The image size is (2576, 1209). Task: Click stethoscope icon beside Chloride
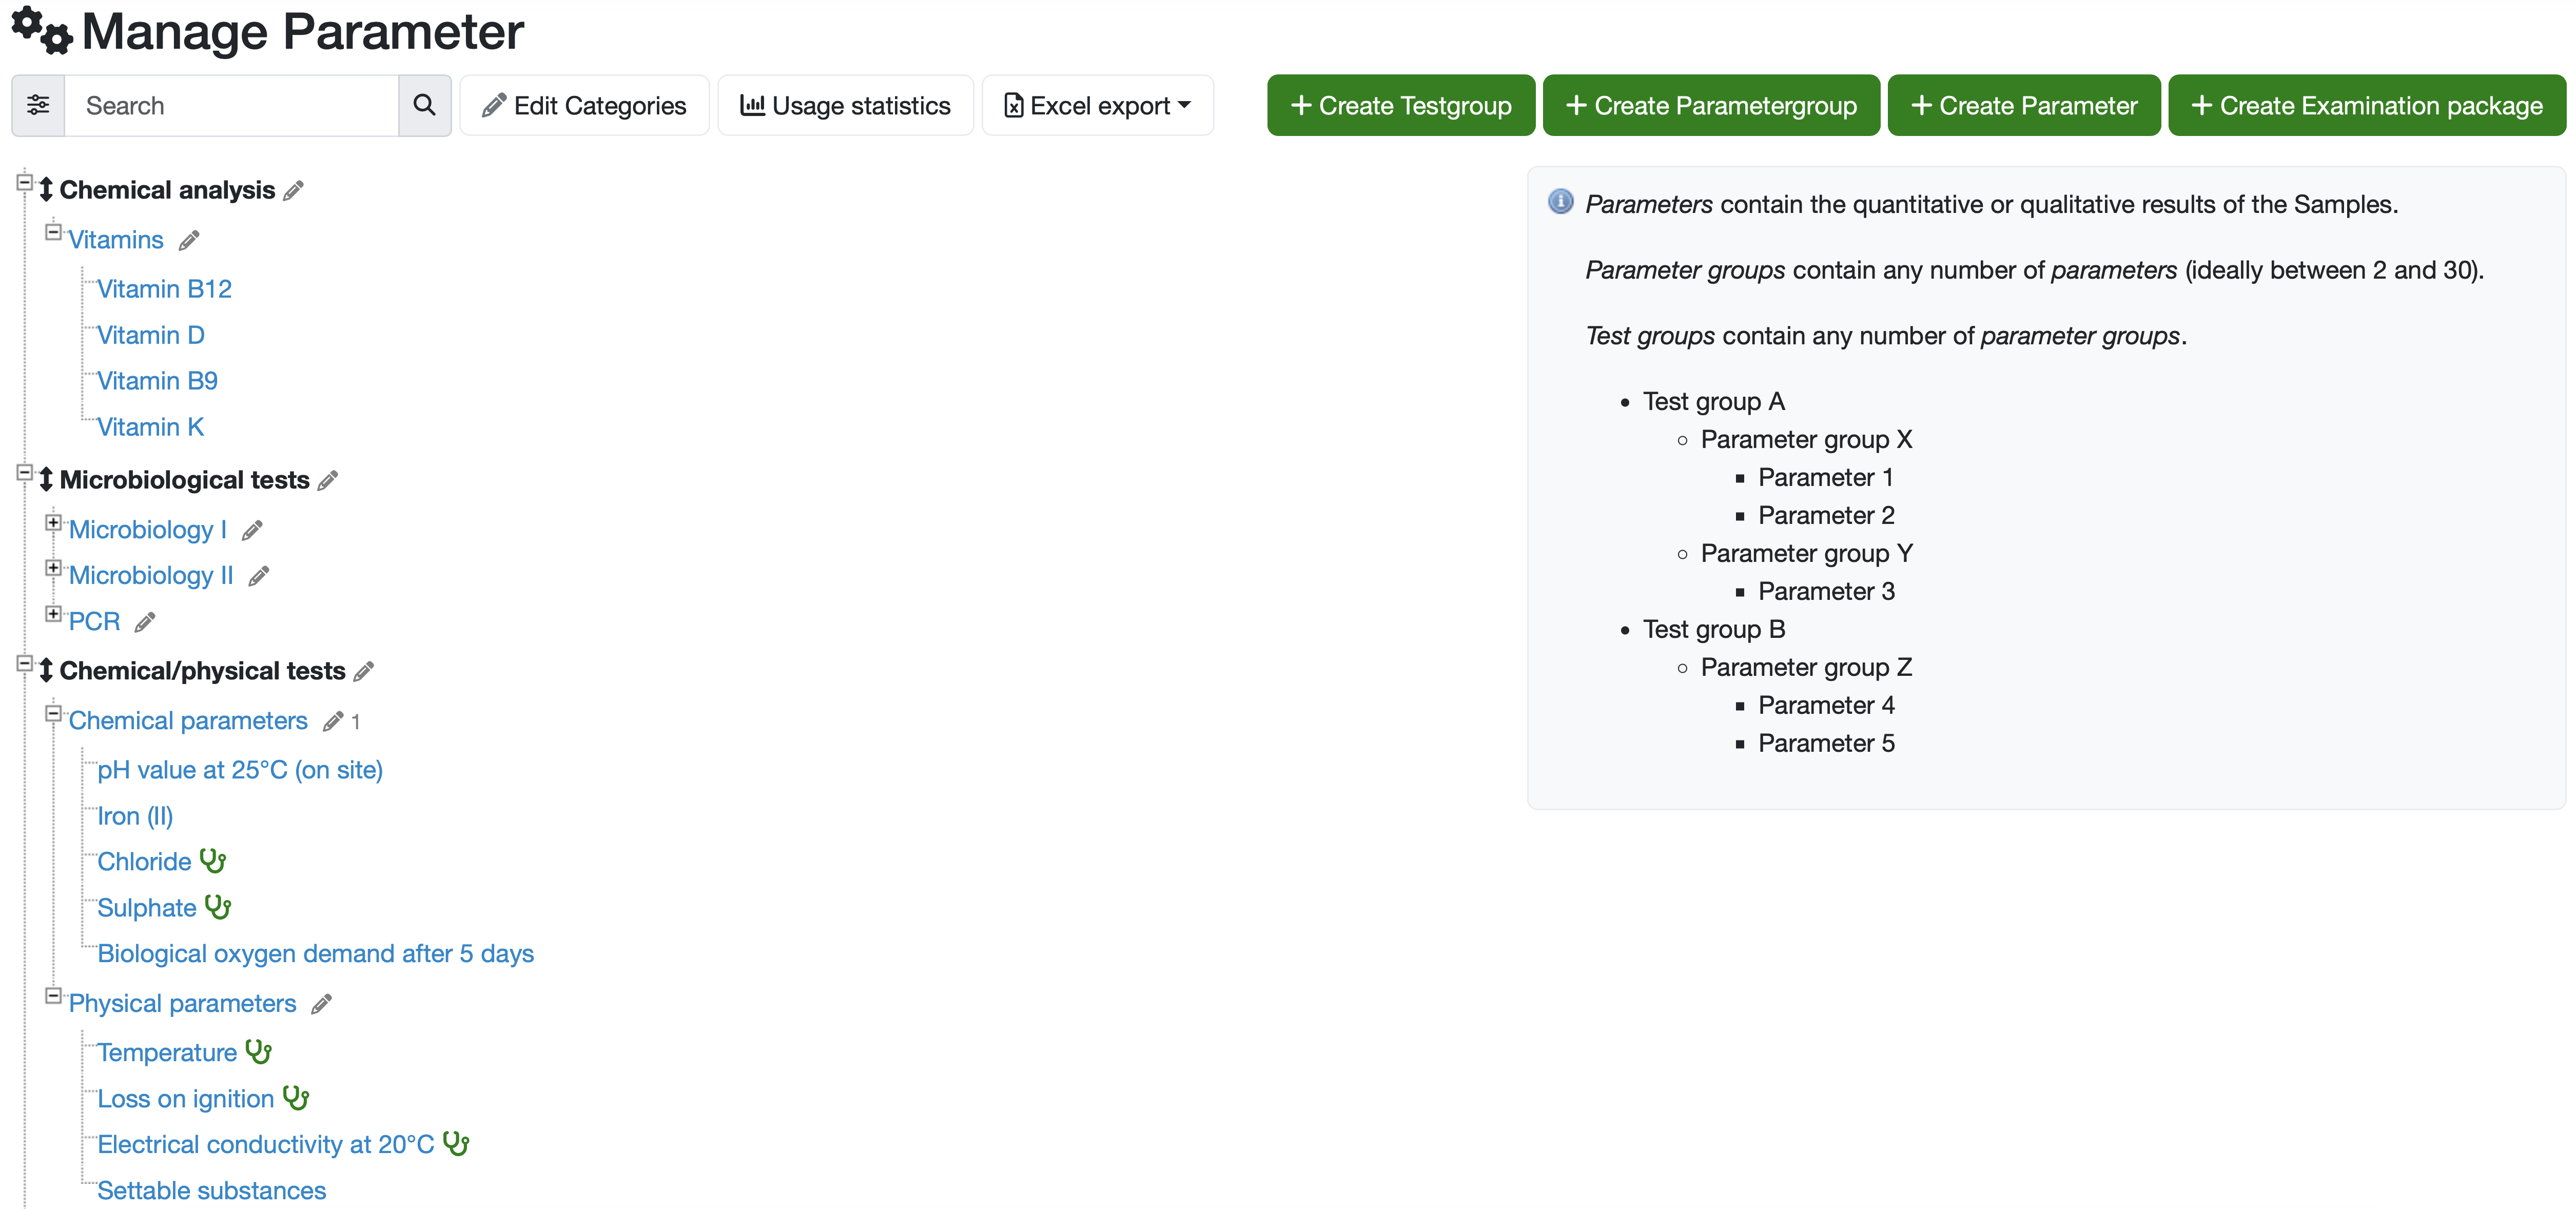coord(213,861)
